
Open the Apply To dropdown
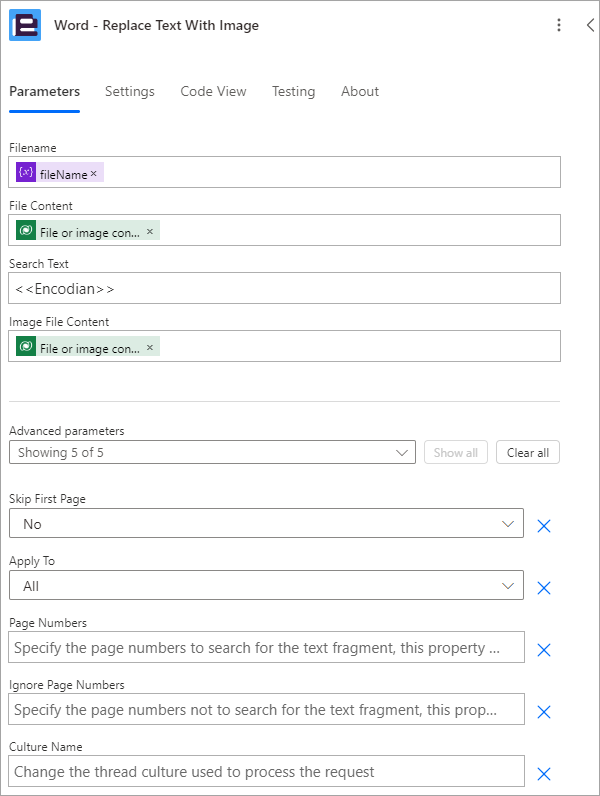point(266,585)
